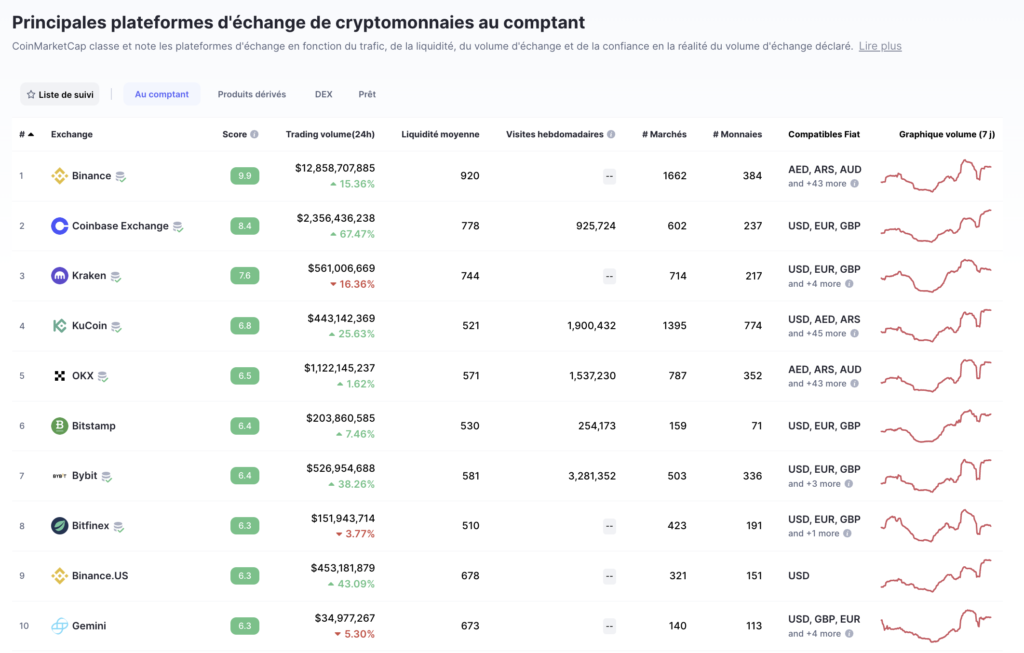This screenshot has width=1024, height=653.
Task: Select the Au comptant tab
Action: pyautogui.click(x=161, y=94)
